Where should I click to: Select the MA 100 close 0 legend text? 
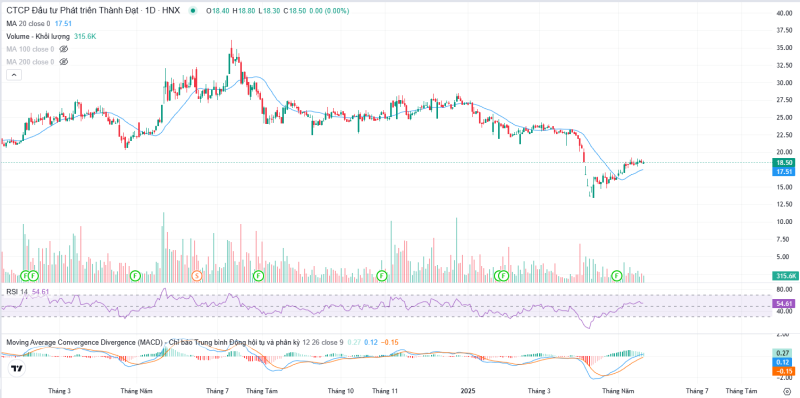pyautogui.click(x=30, y=49)
